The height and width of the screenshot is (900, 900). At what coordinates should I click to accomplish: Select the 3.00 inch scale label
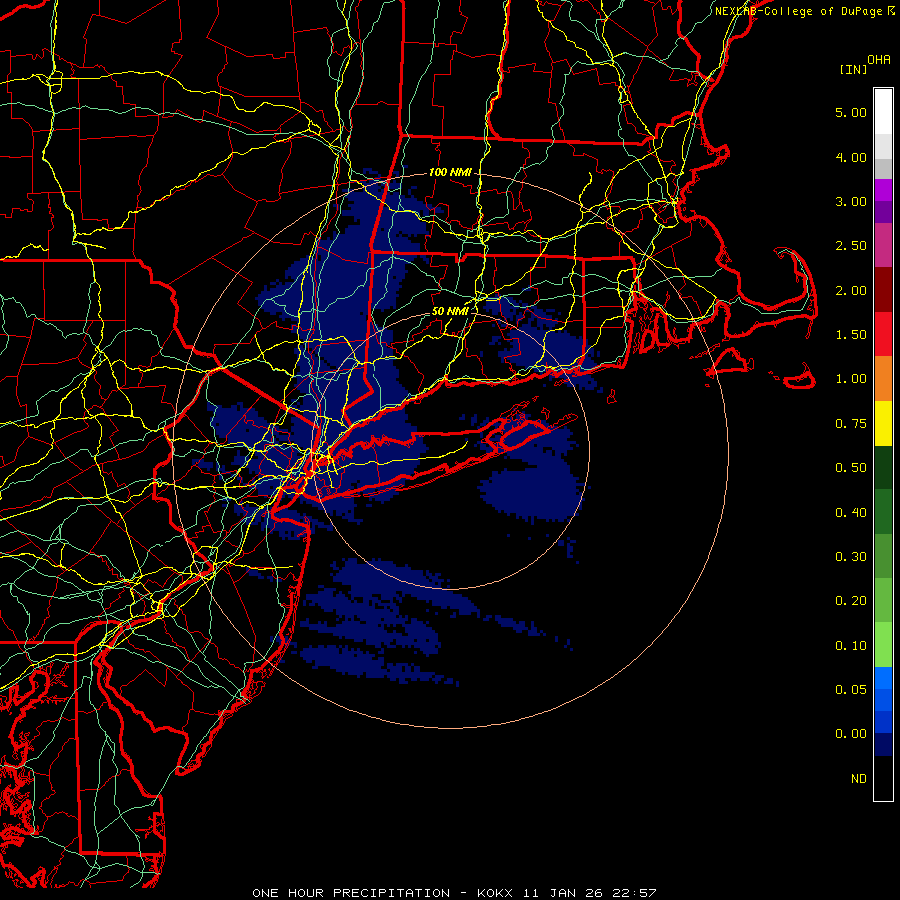pos(851,201)
